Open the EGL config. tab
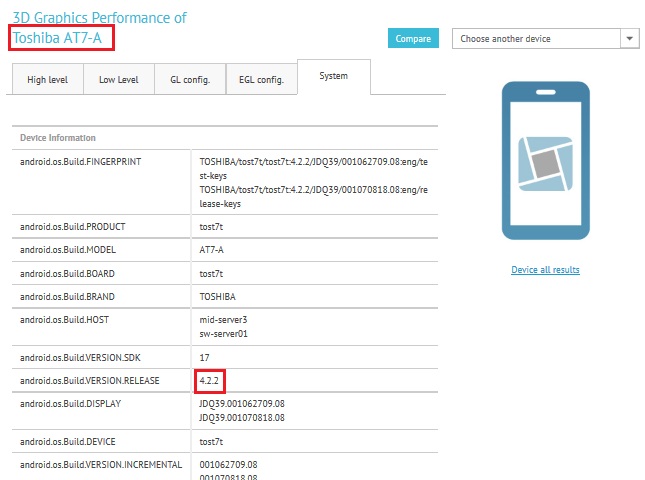 coord(262,79)
